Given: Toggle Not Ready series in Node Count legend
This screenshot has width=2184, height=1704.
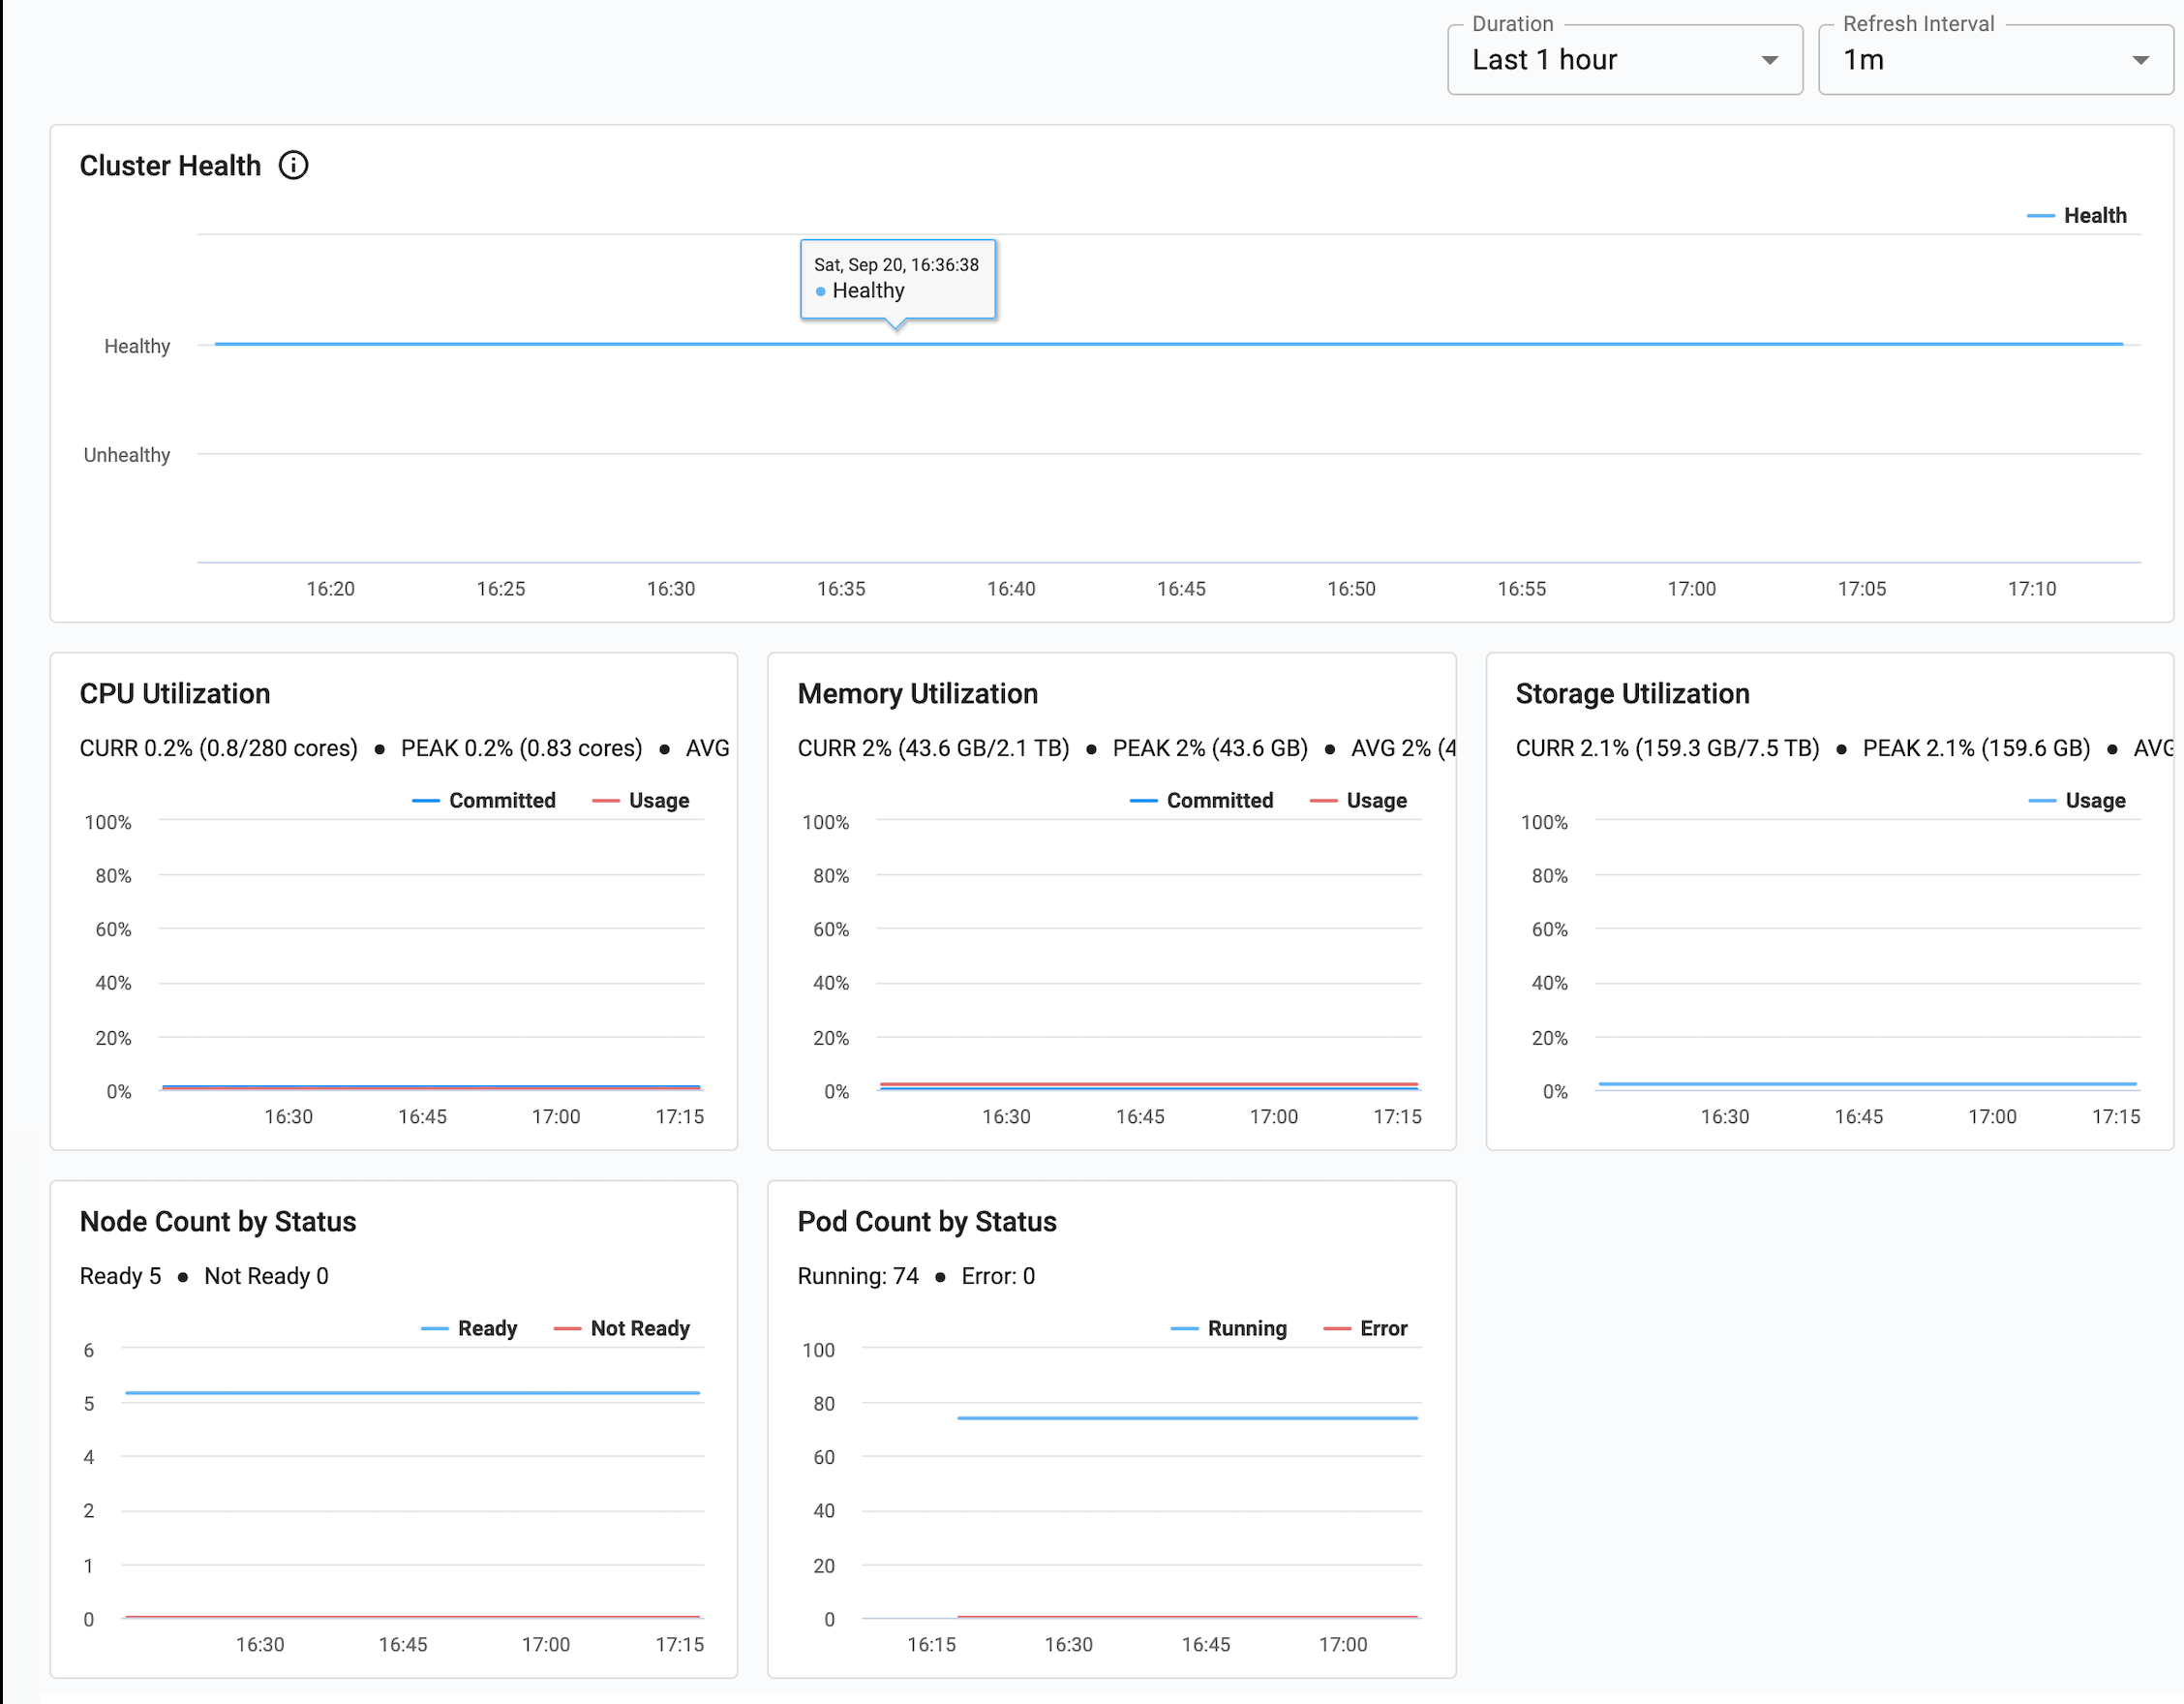Looking at the screenshot, I should tap(639, 1329).
